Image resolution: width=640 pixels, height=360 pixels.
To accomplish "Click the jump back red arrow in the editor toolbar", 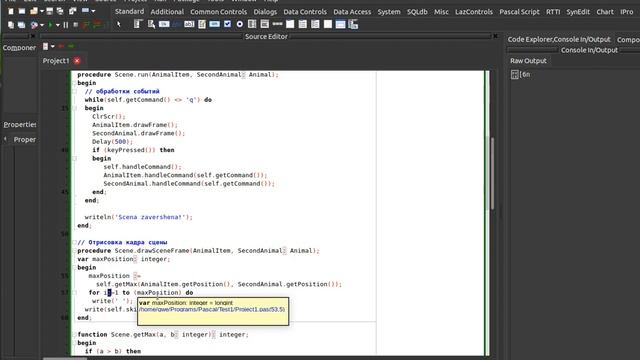I will [x=62, y=46].
